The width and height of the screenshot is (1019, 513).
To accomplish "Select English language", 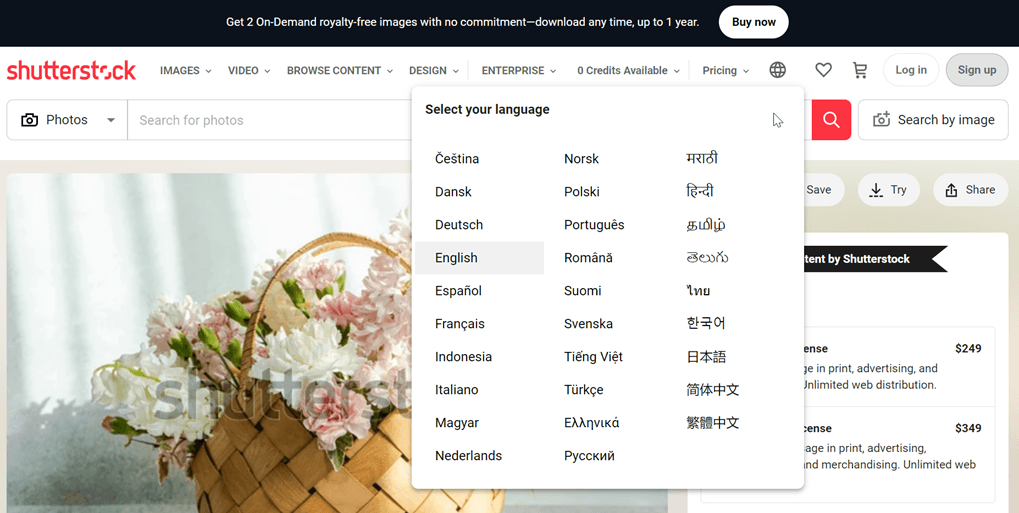I will coord(480,257).
